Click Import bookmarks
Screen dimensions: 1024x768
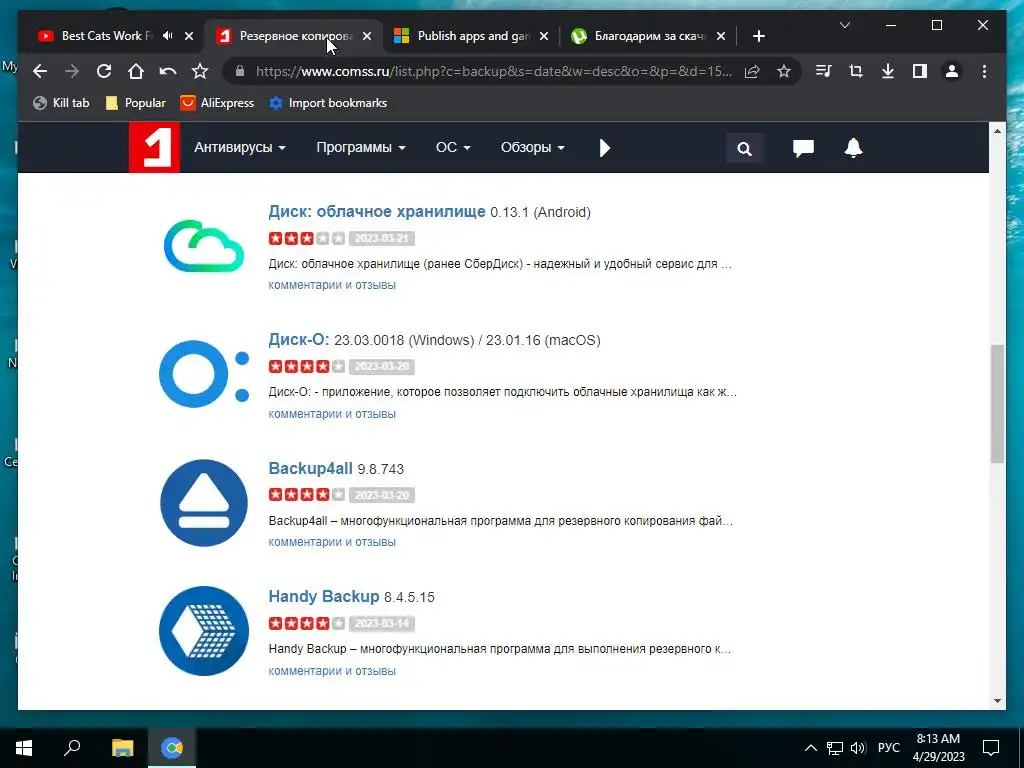(328, 103)
